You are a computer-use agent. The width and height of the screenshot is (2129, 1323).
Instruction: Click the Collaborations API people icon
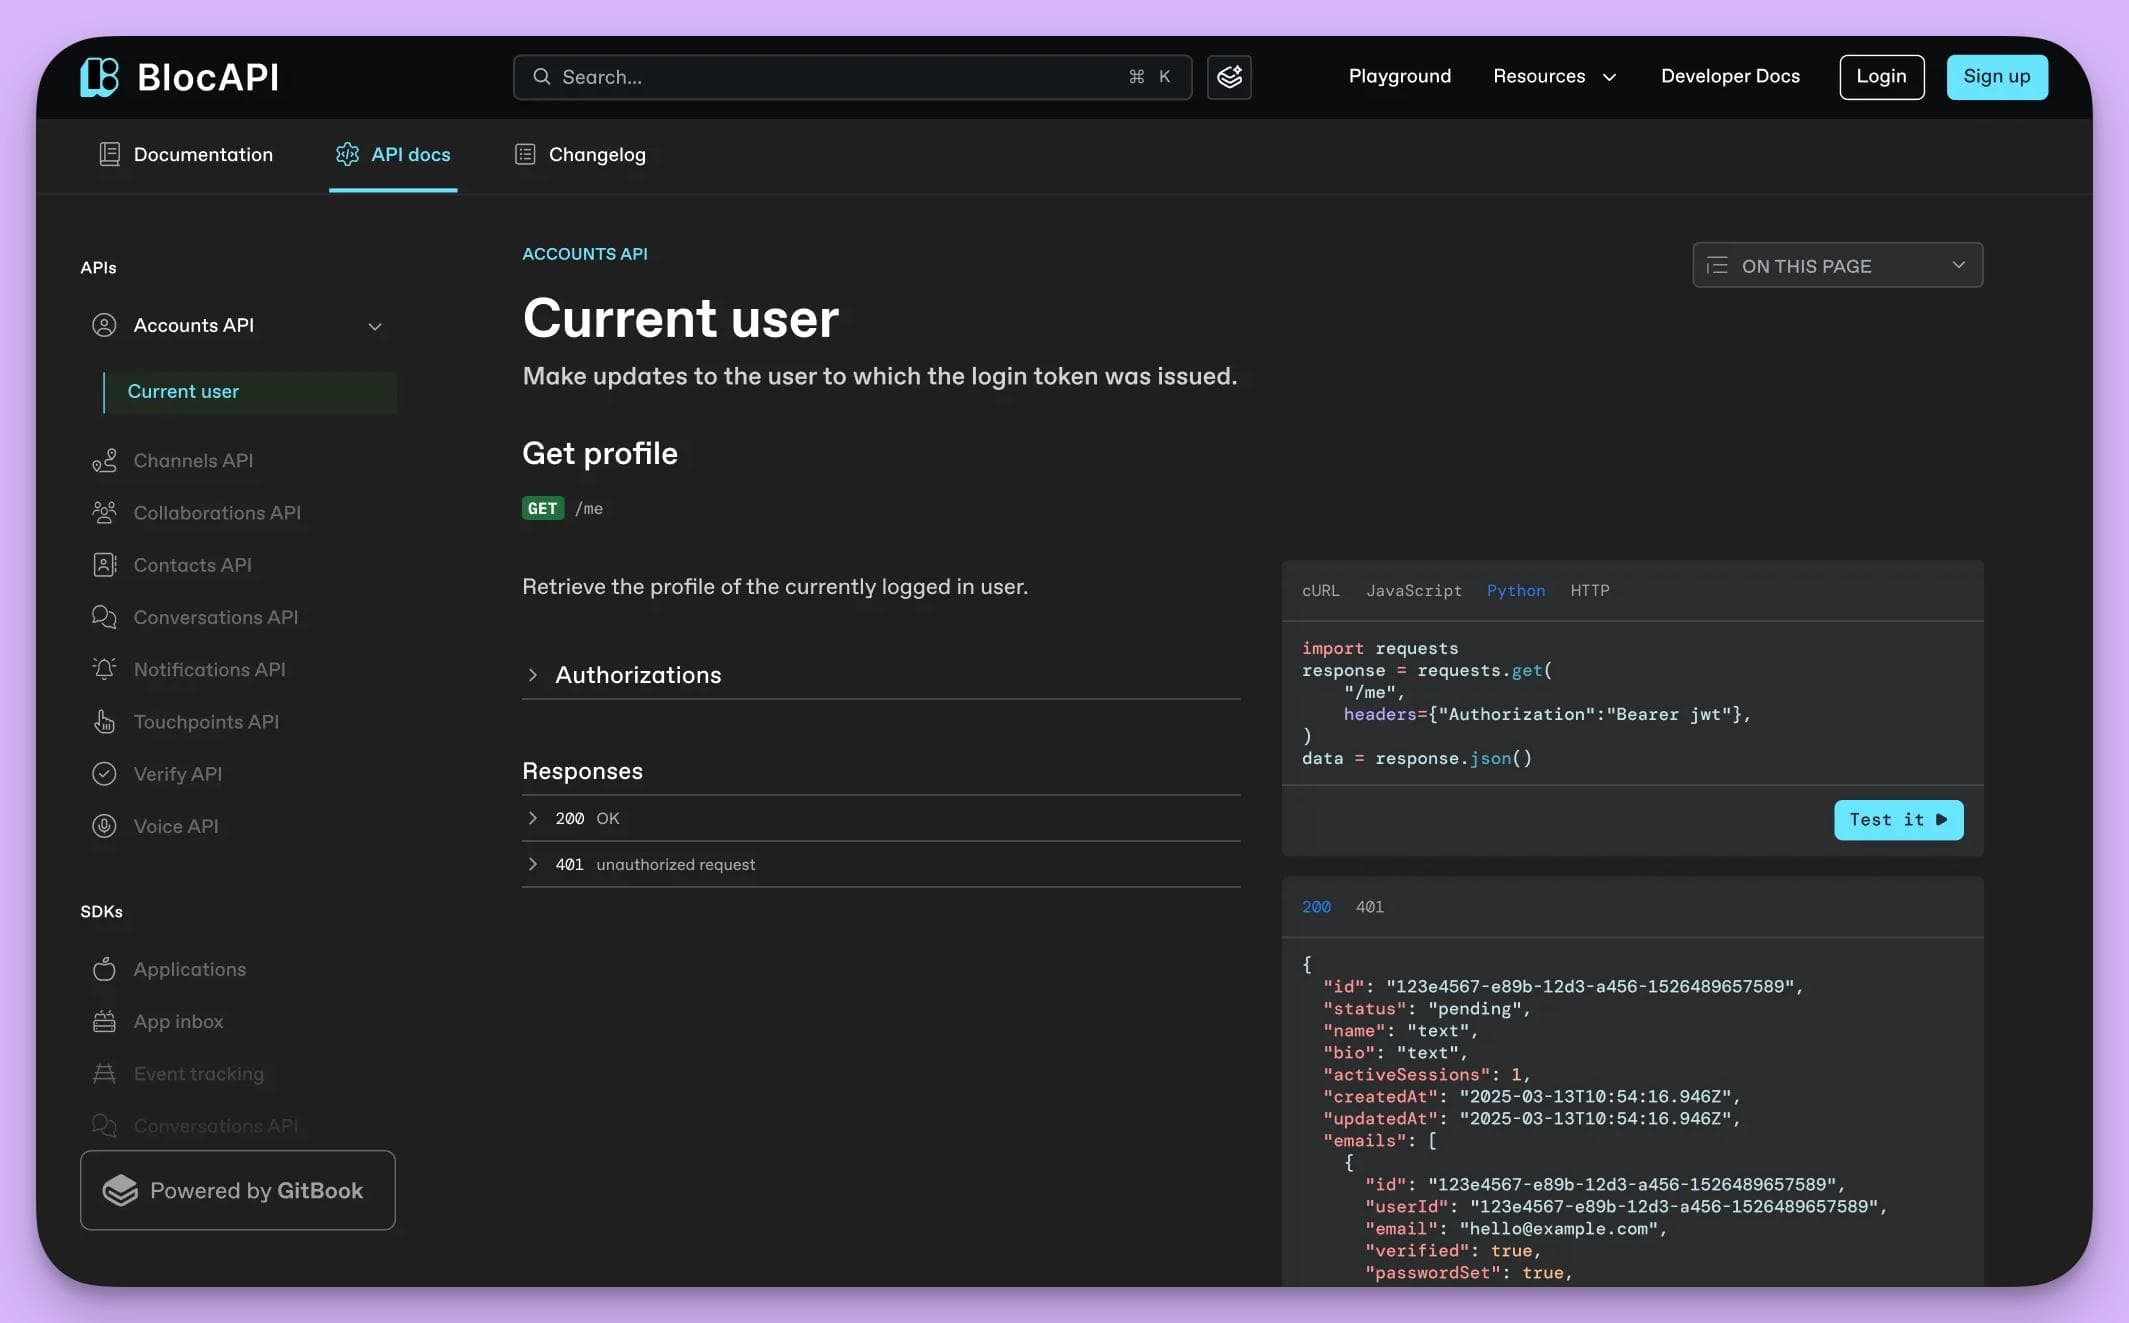click(104, 512)
